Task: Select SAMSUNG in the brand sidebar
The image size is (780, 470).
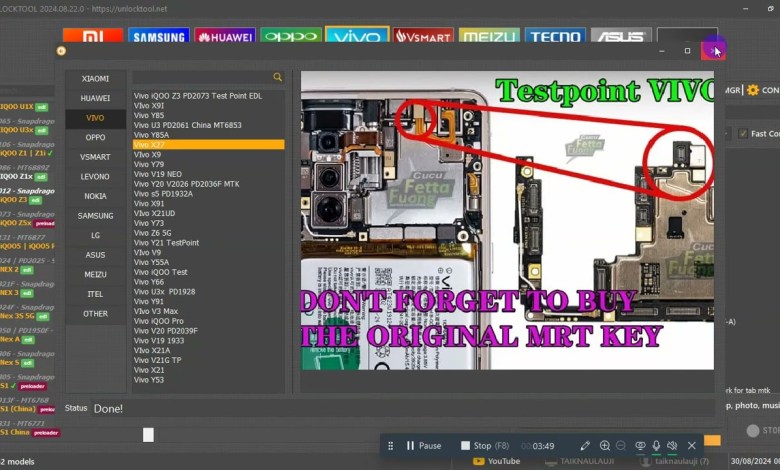Action: (96, 216)
